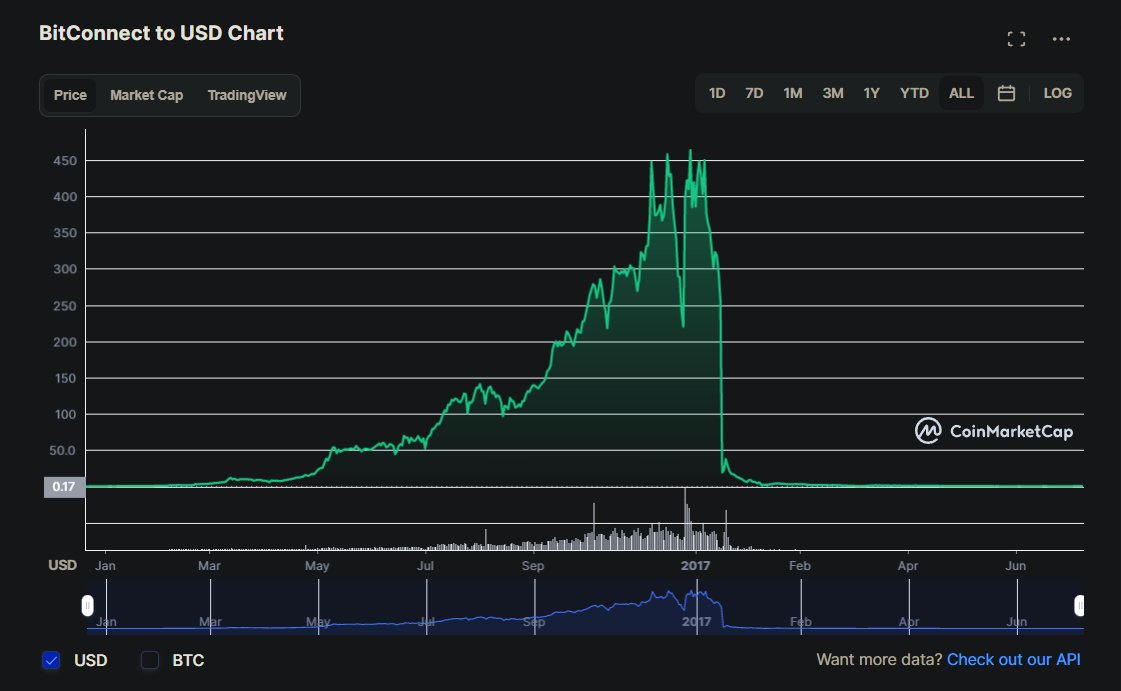Select the 3M time range
The height and width of the screenshot is (691, 1121).
coord(832,94)
